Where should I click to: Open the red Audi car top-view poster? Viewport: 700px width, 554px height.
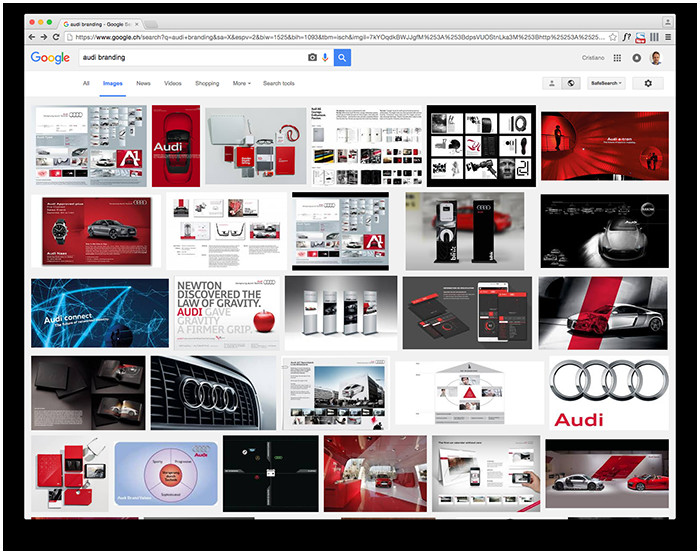point(176,146)
